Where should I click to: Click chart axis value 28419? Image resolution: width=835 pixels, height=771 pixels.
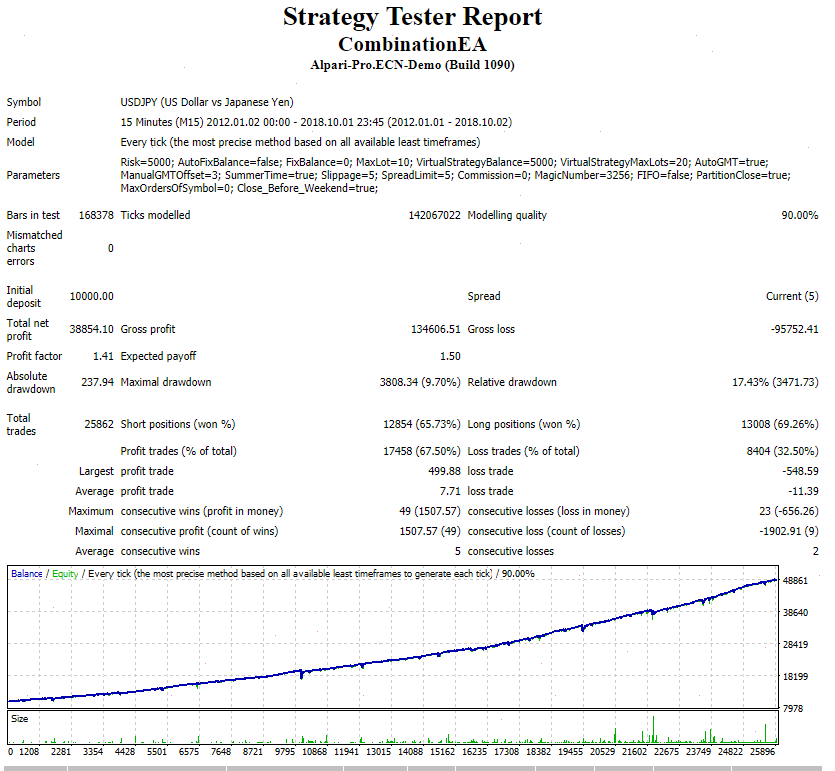pyautogui.click(x=795, y=645)
